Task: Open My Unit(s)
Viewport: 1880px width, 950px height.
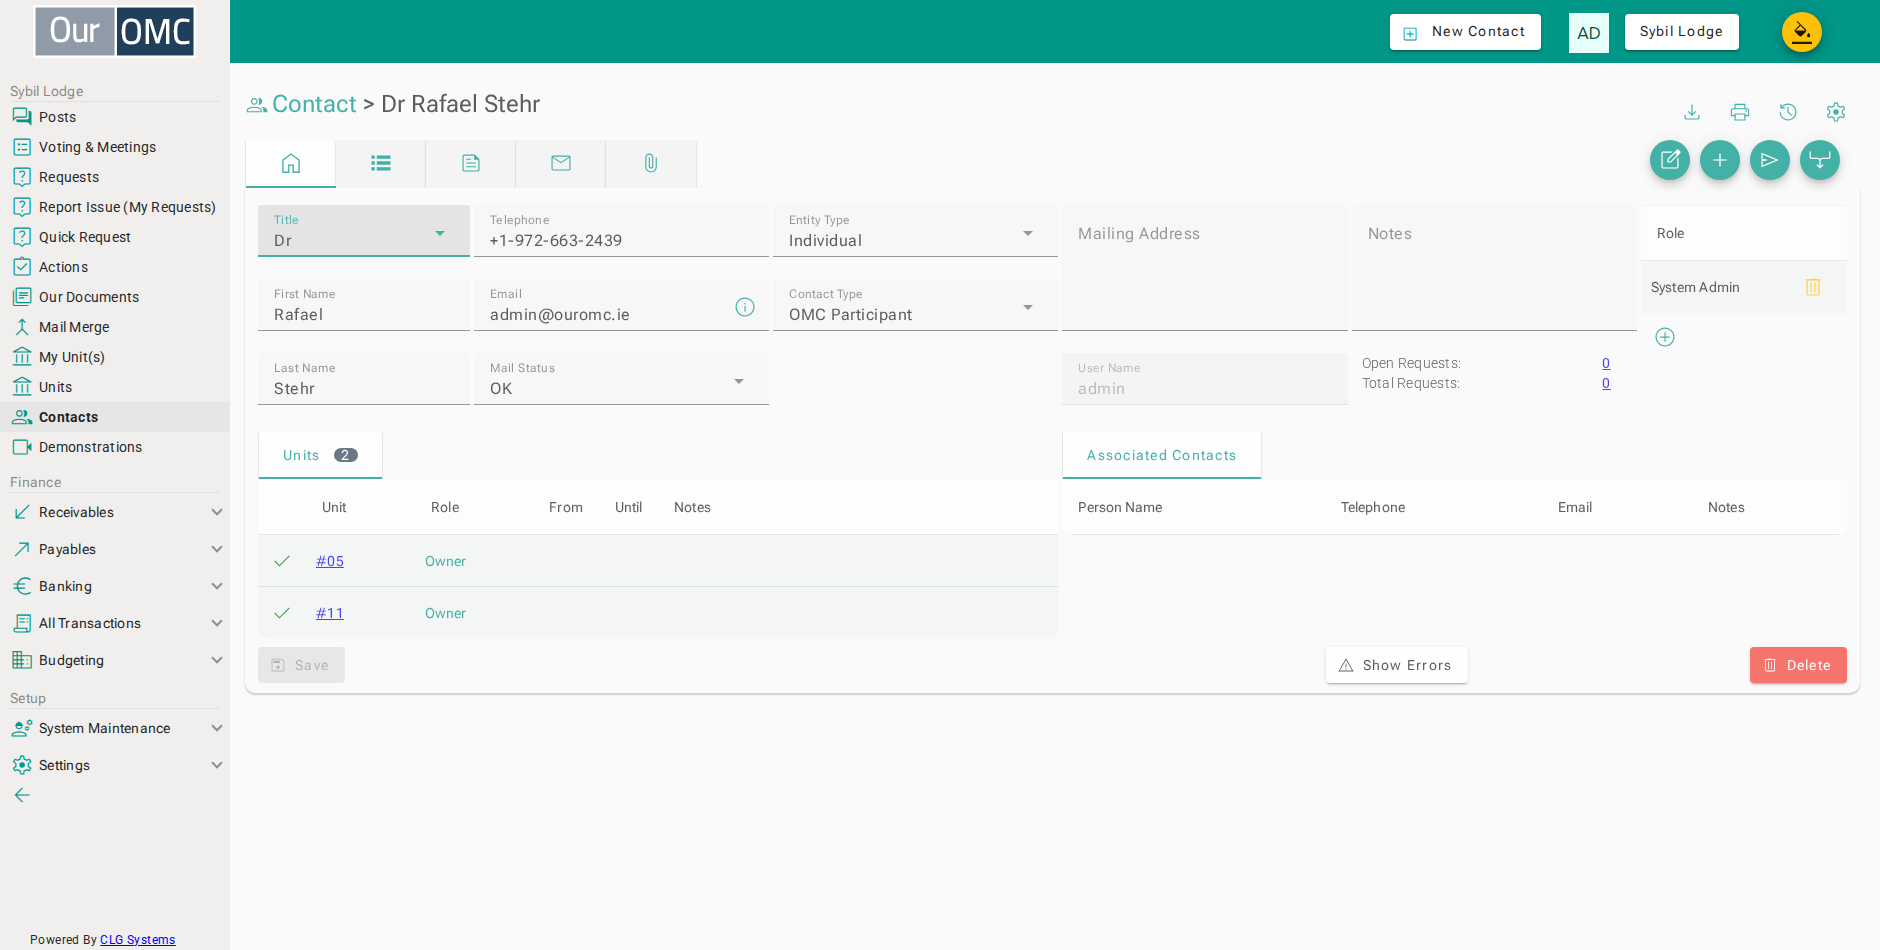Action: pos(115,357)
